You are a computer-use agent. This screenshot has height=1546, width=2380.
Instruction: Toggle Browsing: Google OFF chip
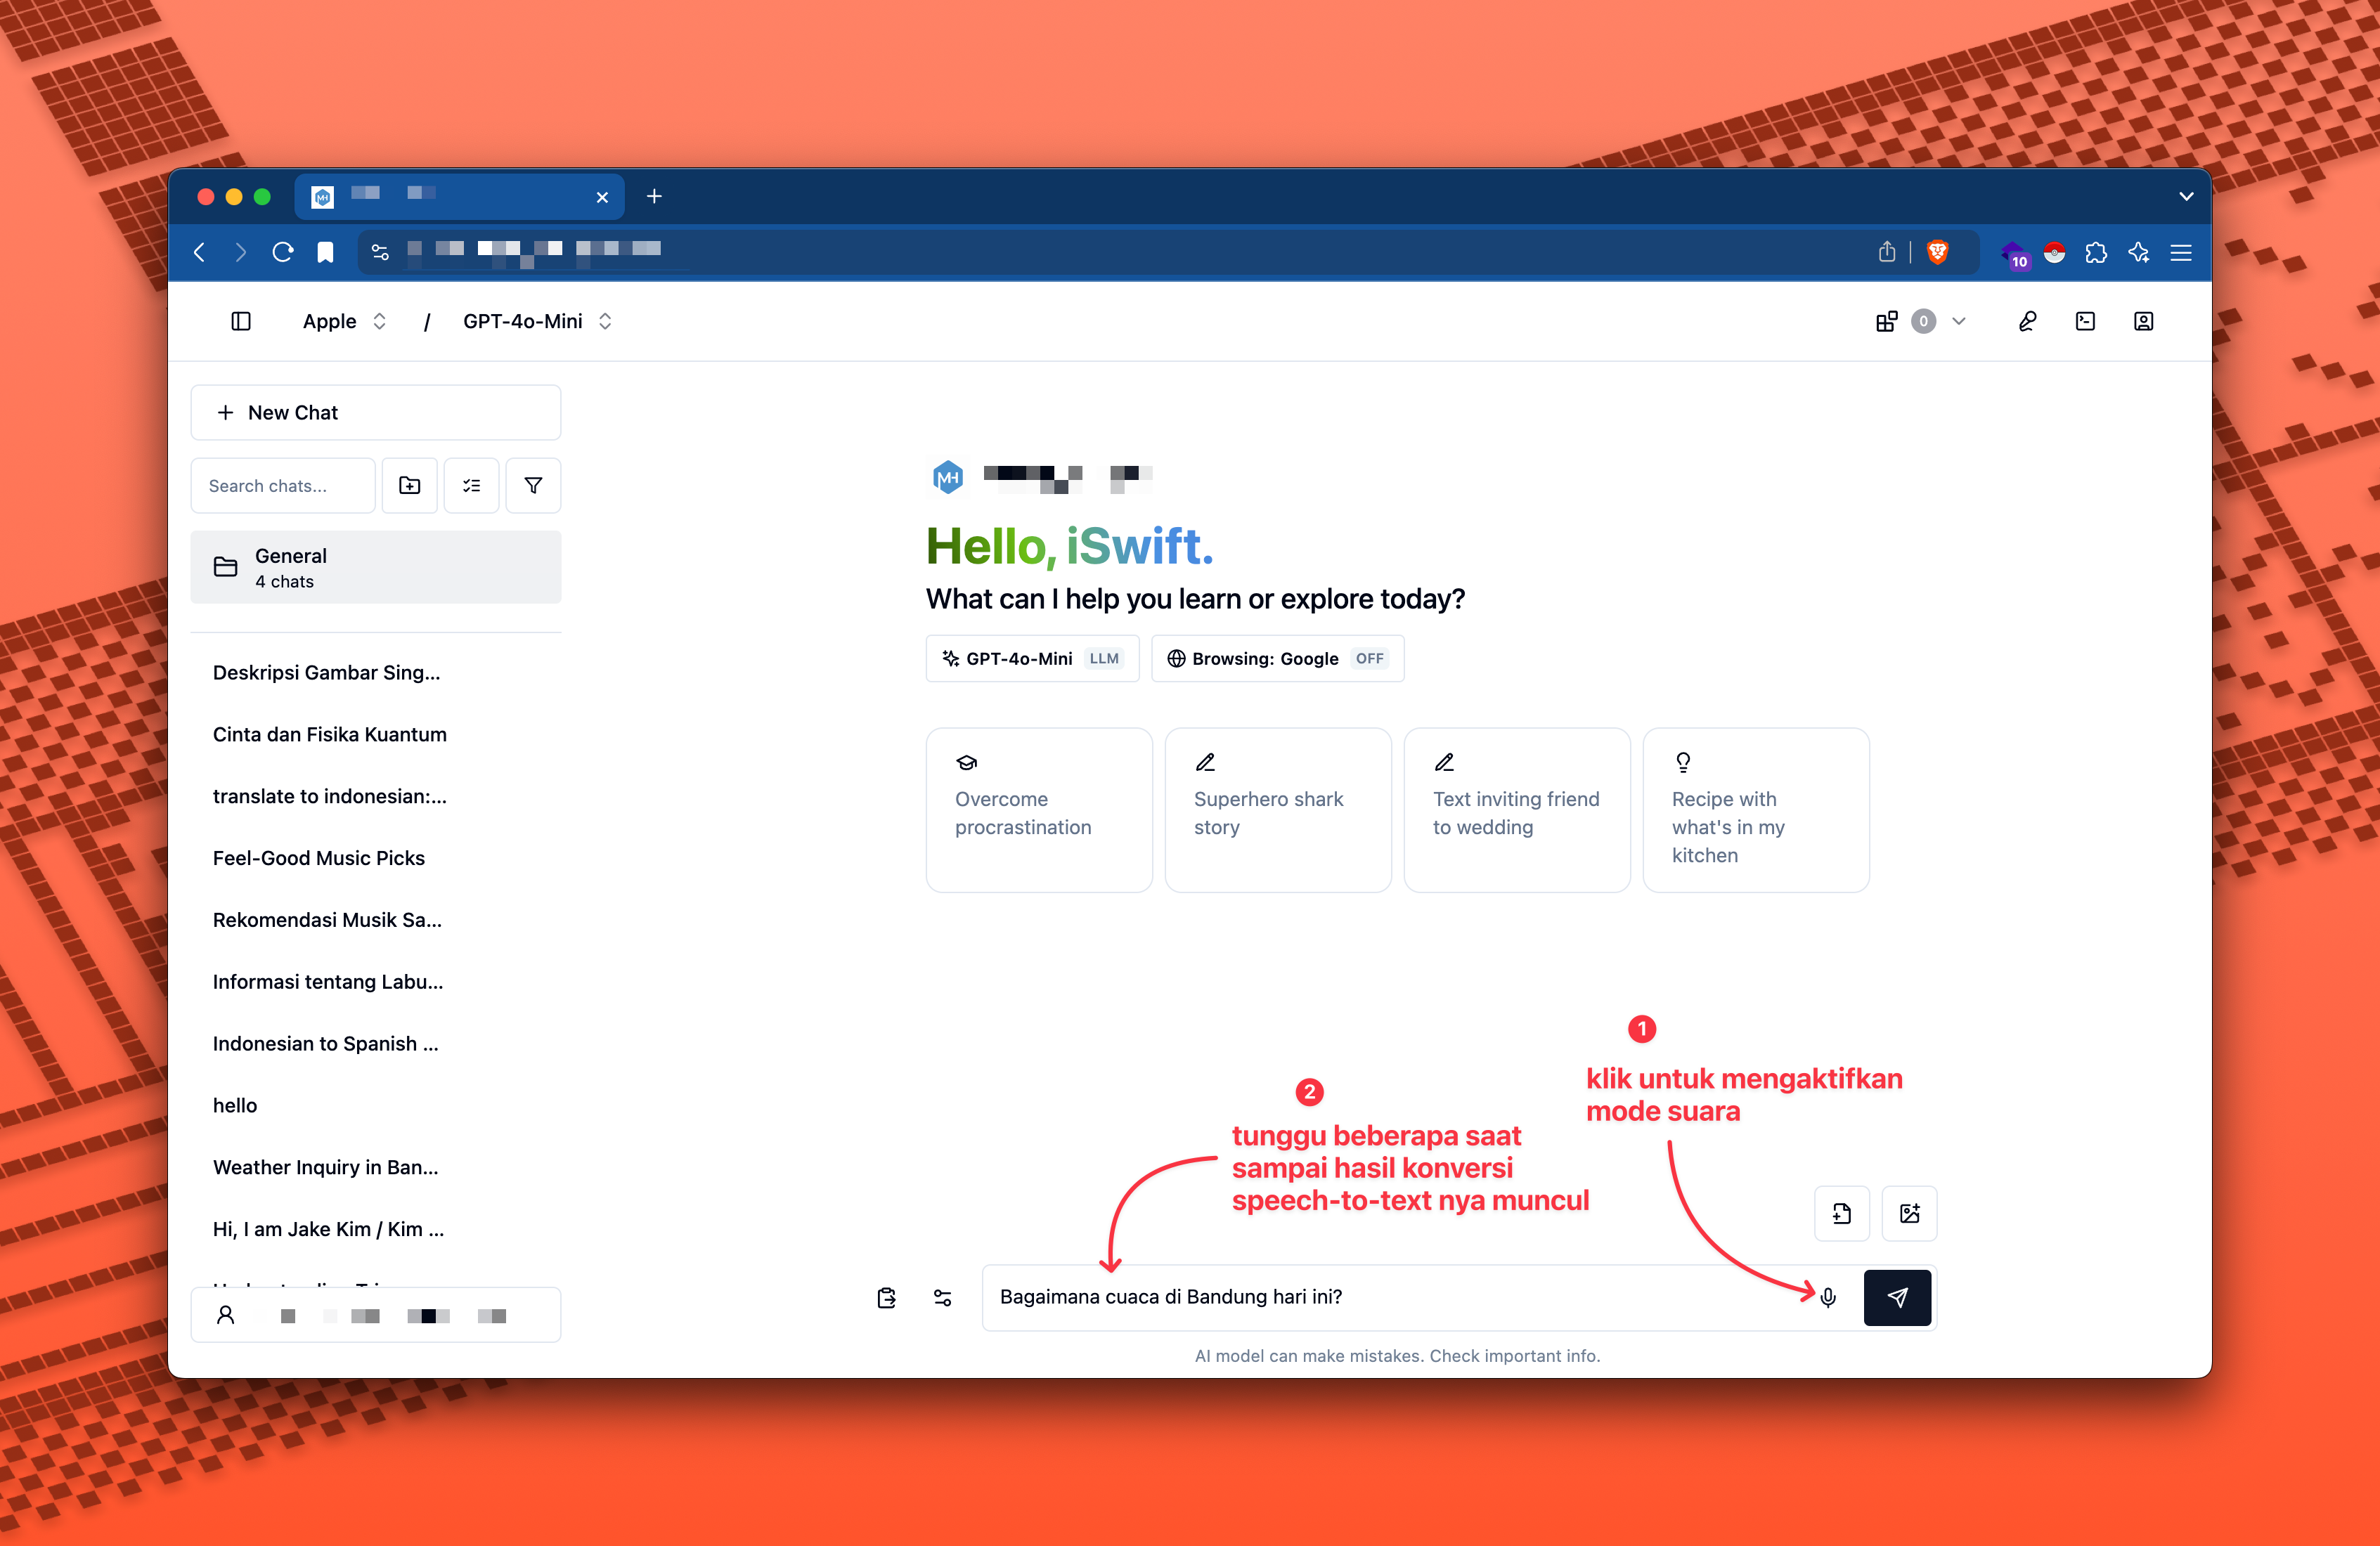click(1278, 658)
